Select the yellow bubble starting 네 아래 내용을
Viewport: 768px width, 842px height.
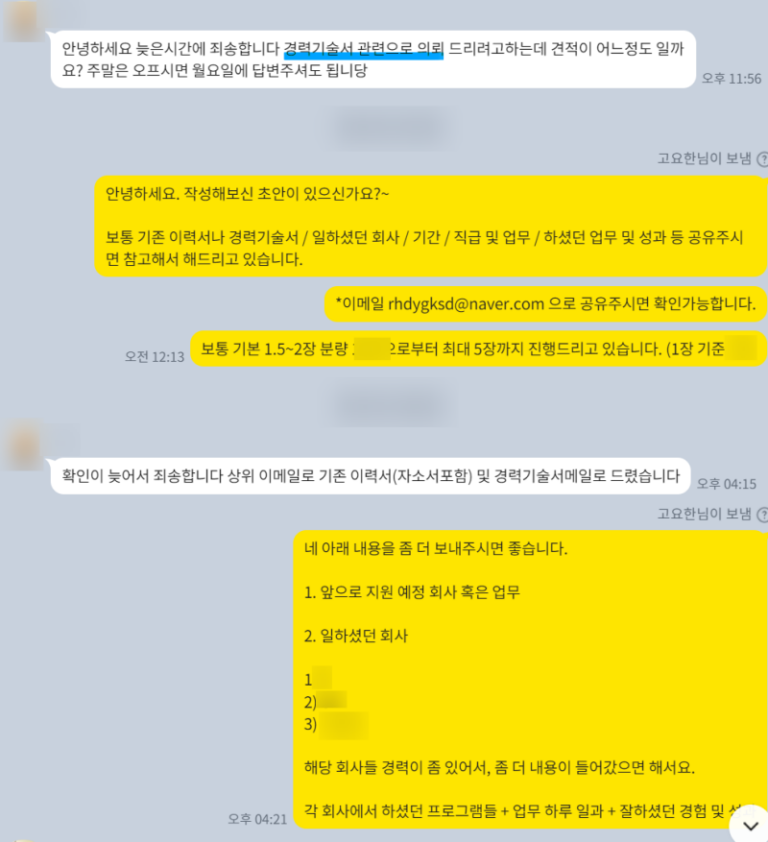(530, 679)
